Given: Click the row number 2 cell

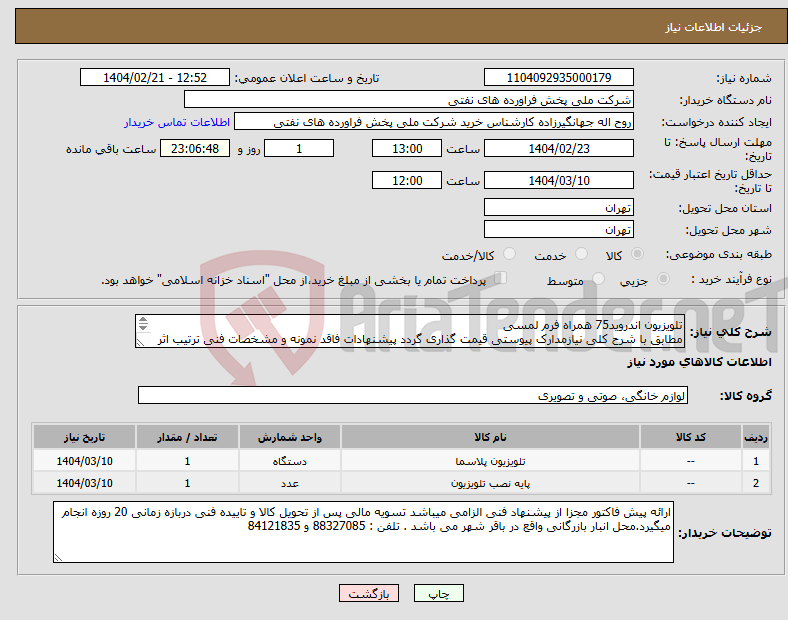Looking at the screenshot, I should 756,483.
